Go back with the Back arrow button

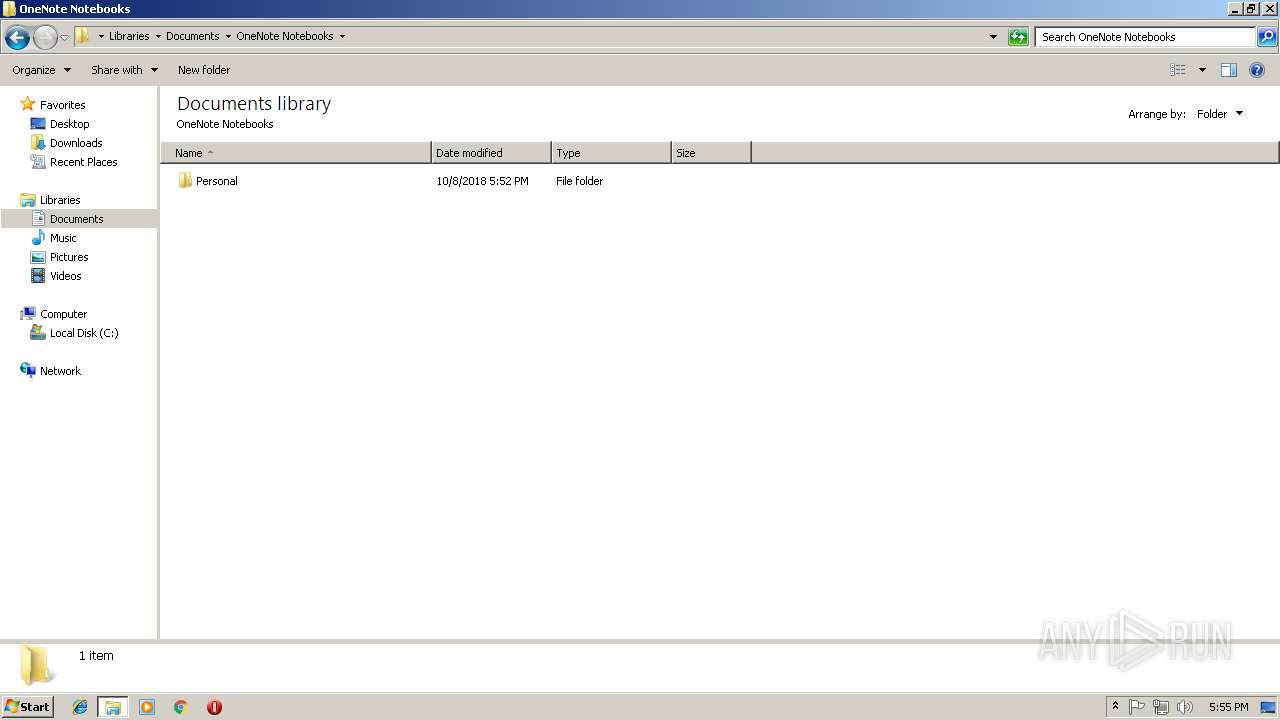17,38
